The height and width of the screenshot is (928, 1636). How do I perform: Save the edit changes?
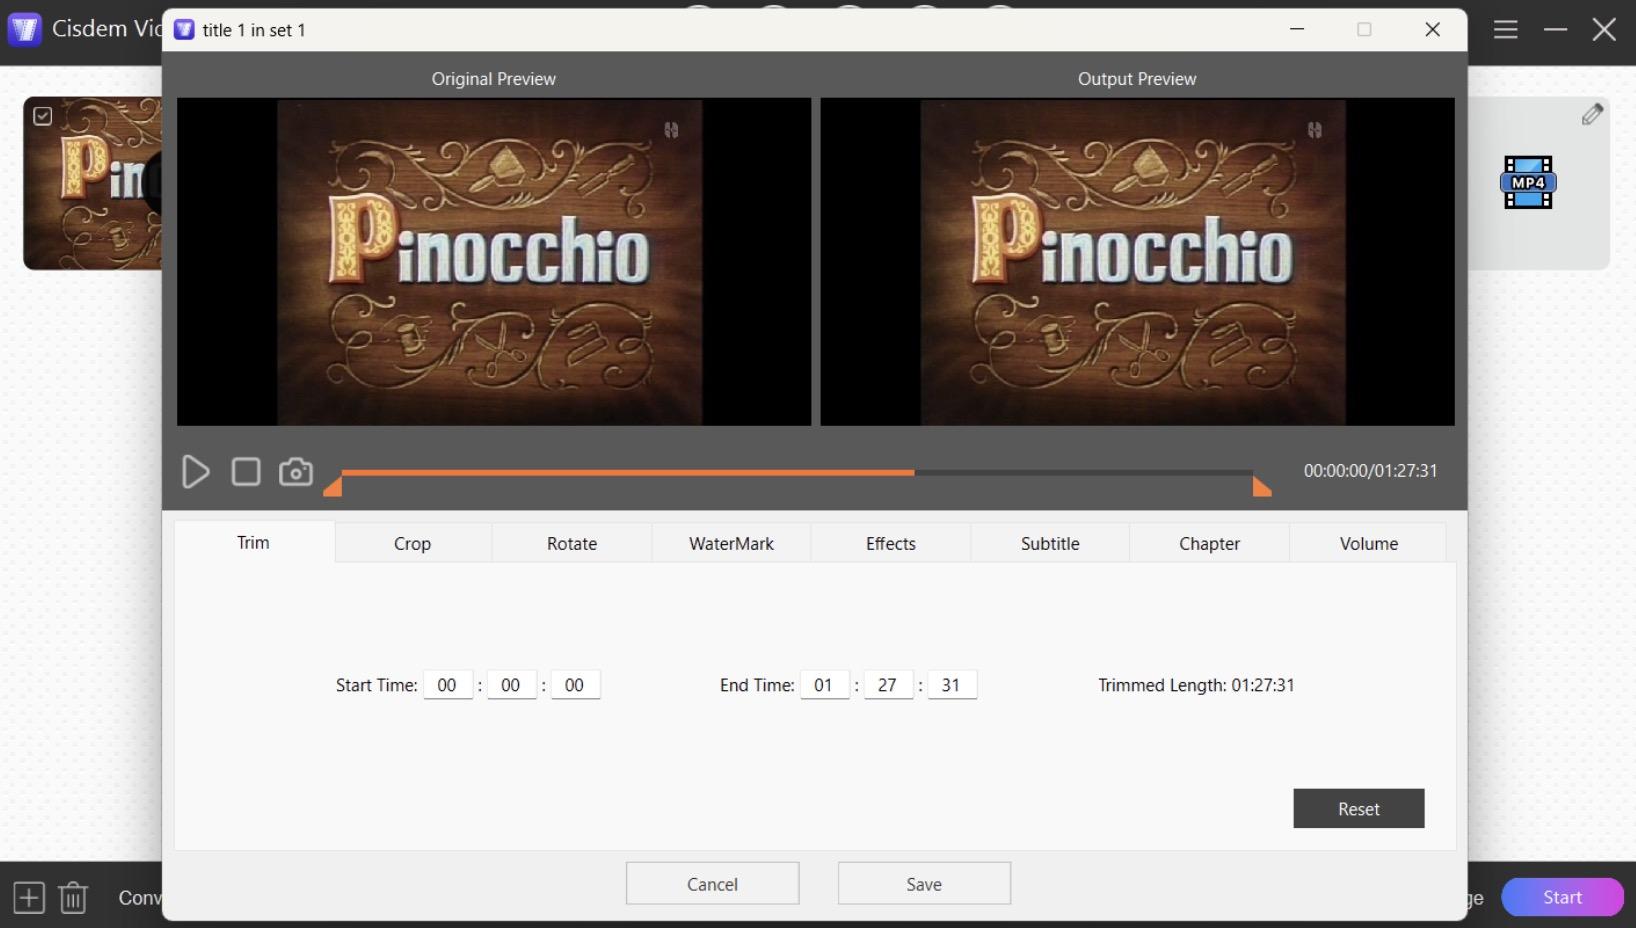coord(924,884)
